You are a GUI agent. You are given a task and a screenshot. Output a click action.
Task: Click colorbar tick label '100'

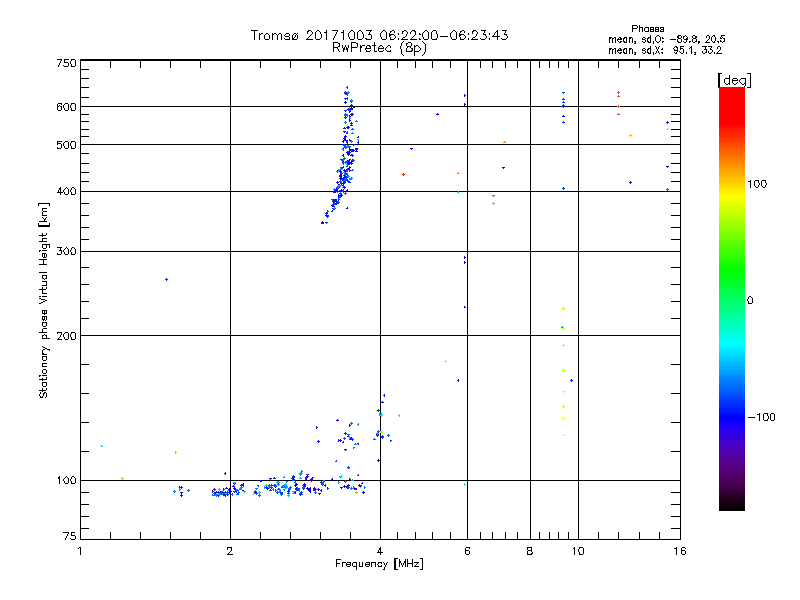pos(757,184)
